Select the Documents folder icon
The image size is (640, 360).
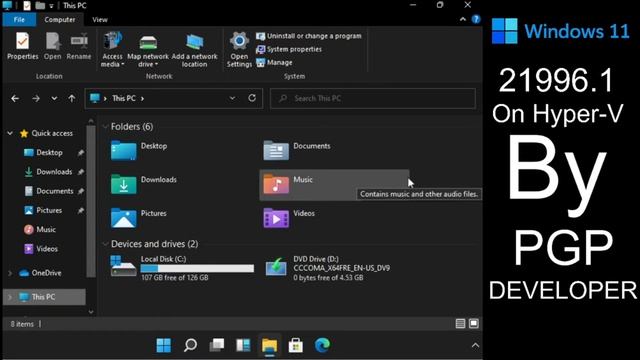point(276,151)
